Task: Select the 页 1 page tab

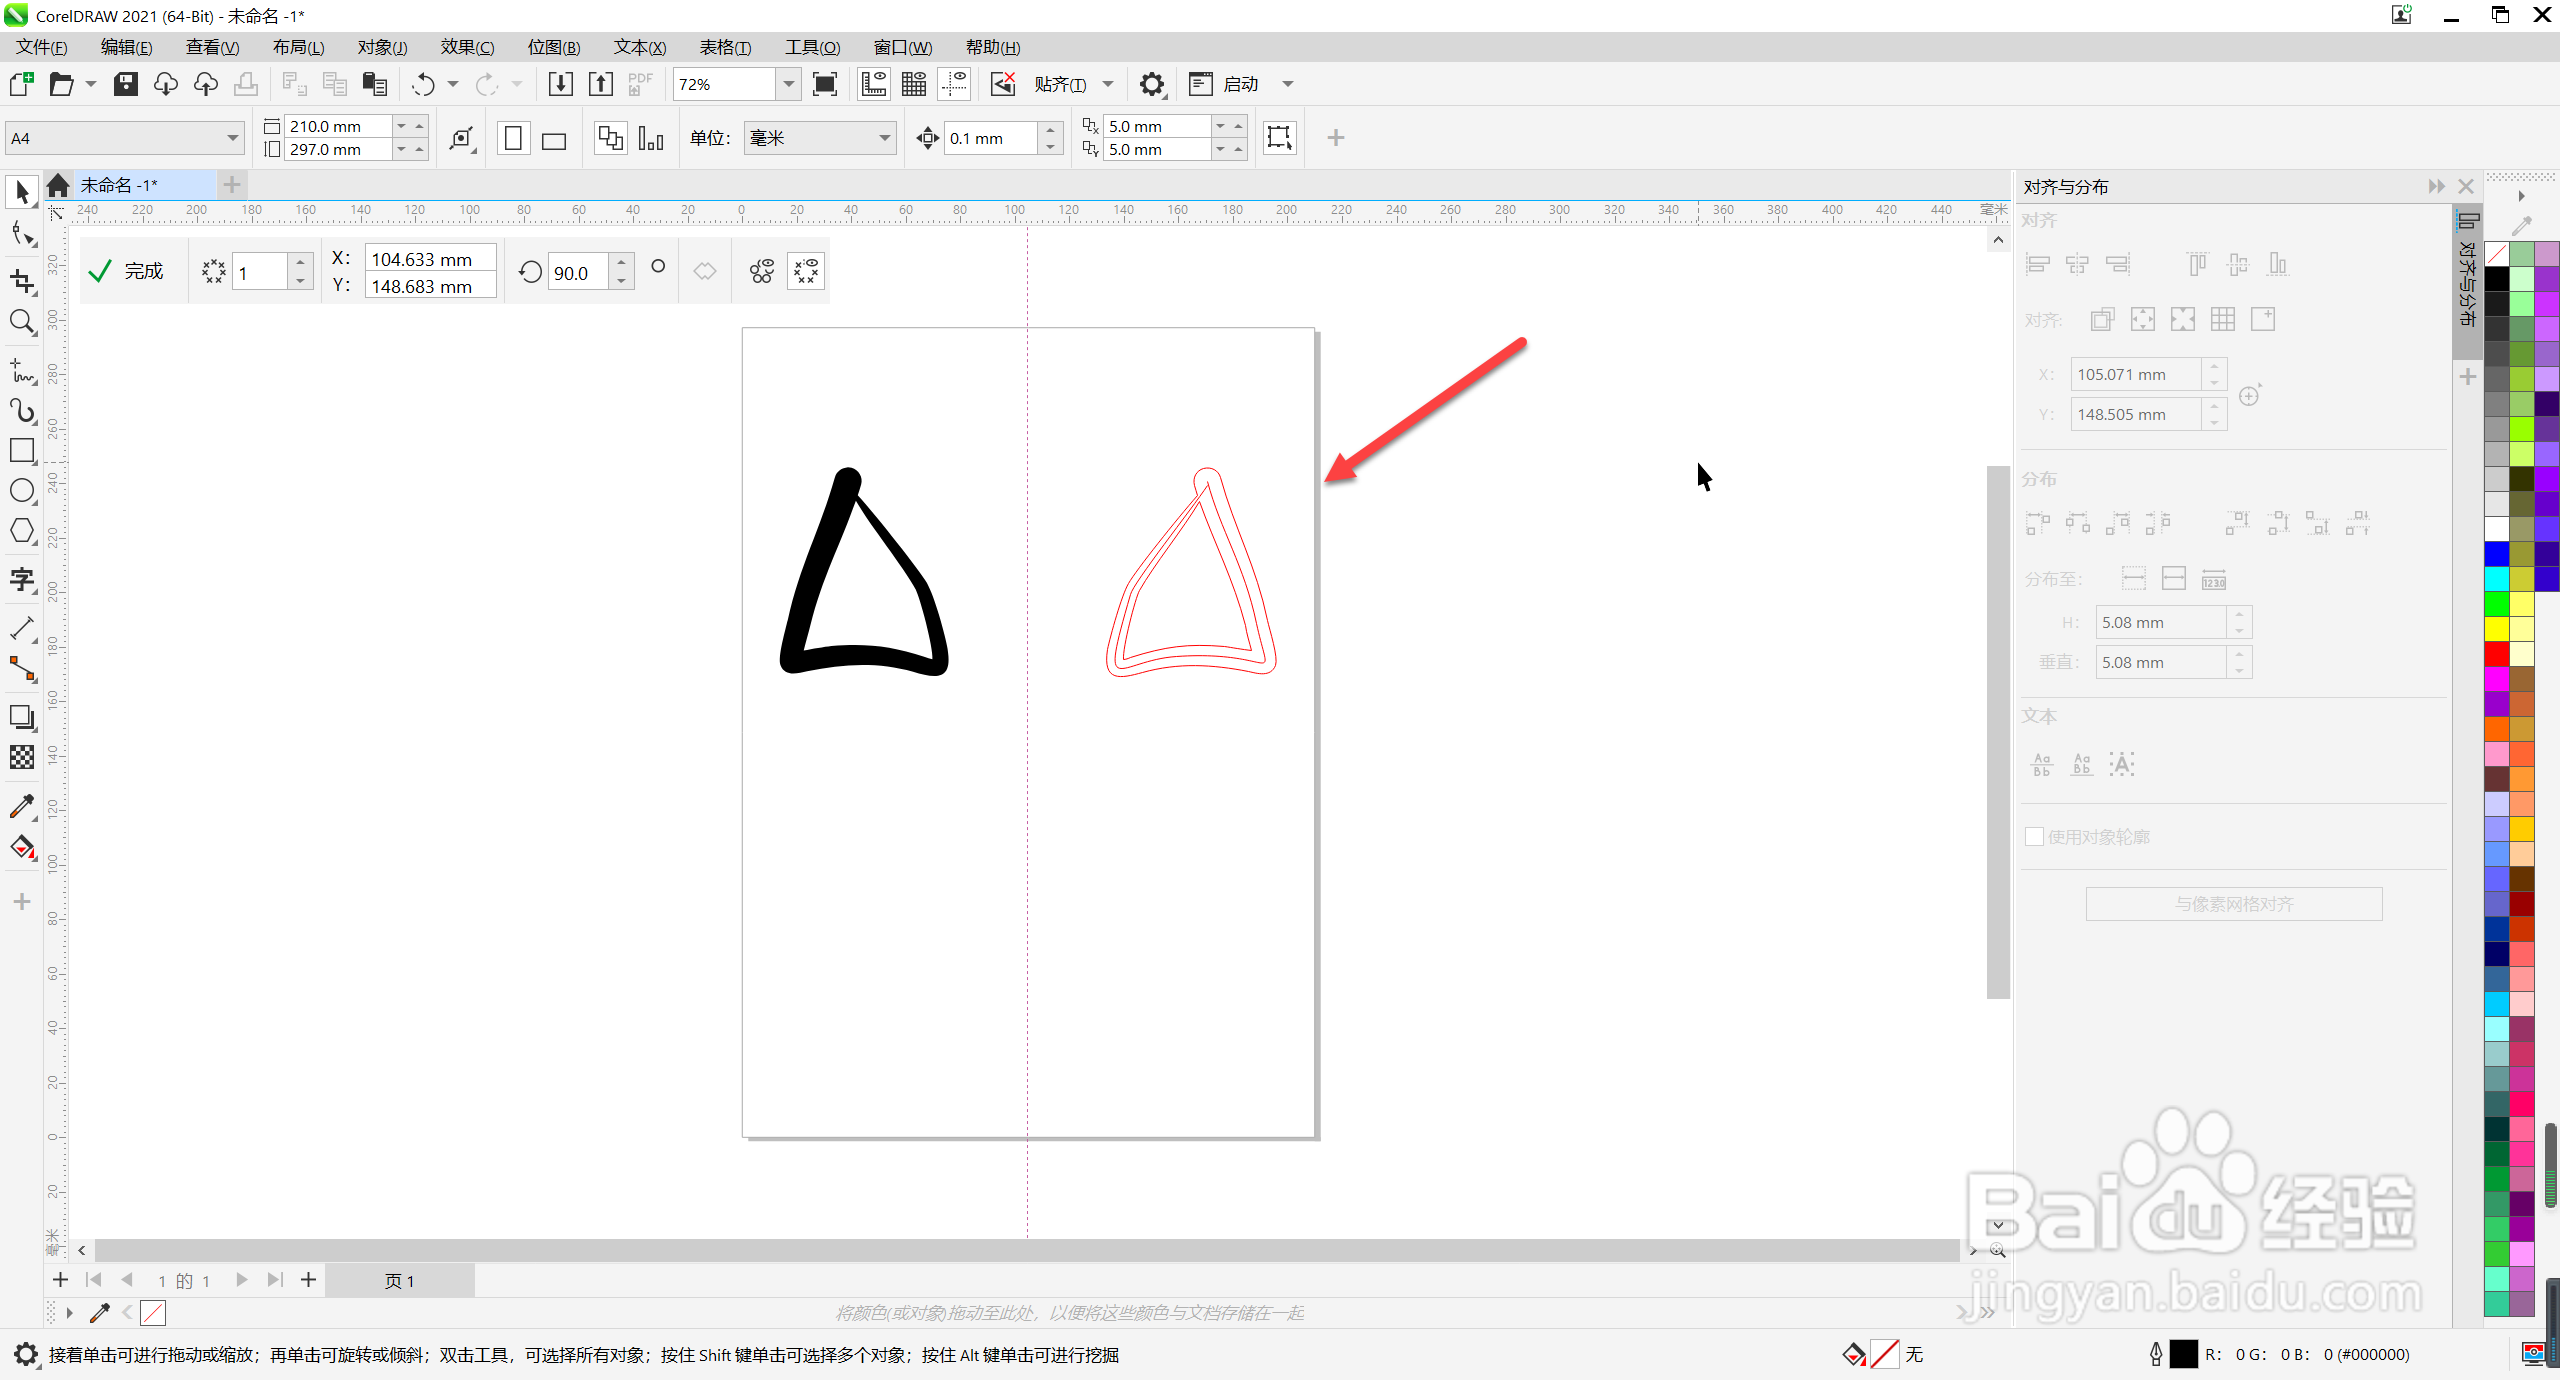Action: (x=400, y=1281)
